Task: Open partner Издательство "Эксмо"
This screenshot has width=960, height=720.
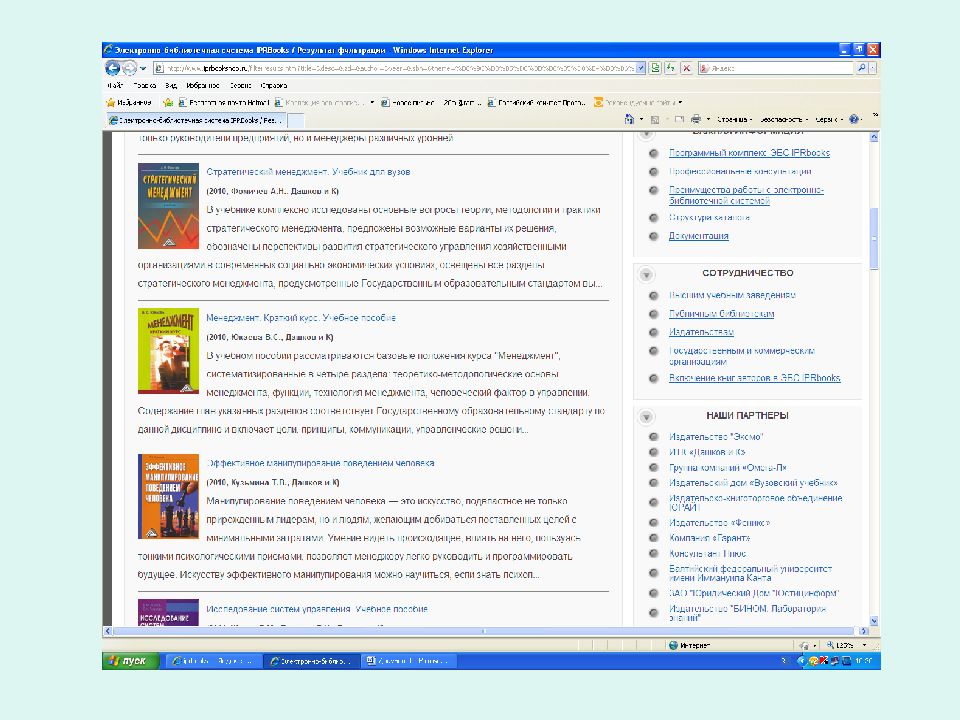Action: pyautogui.click(x=716, y=437)
